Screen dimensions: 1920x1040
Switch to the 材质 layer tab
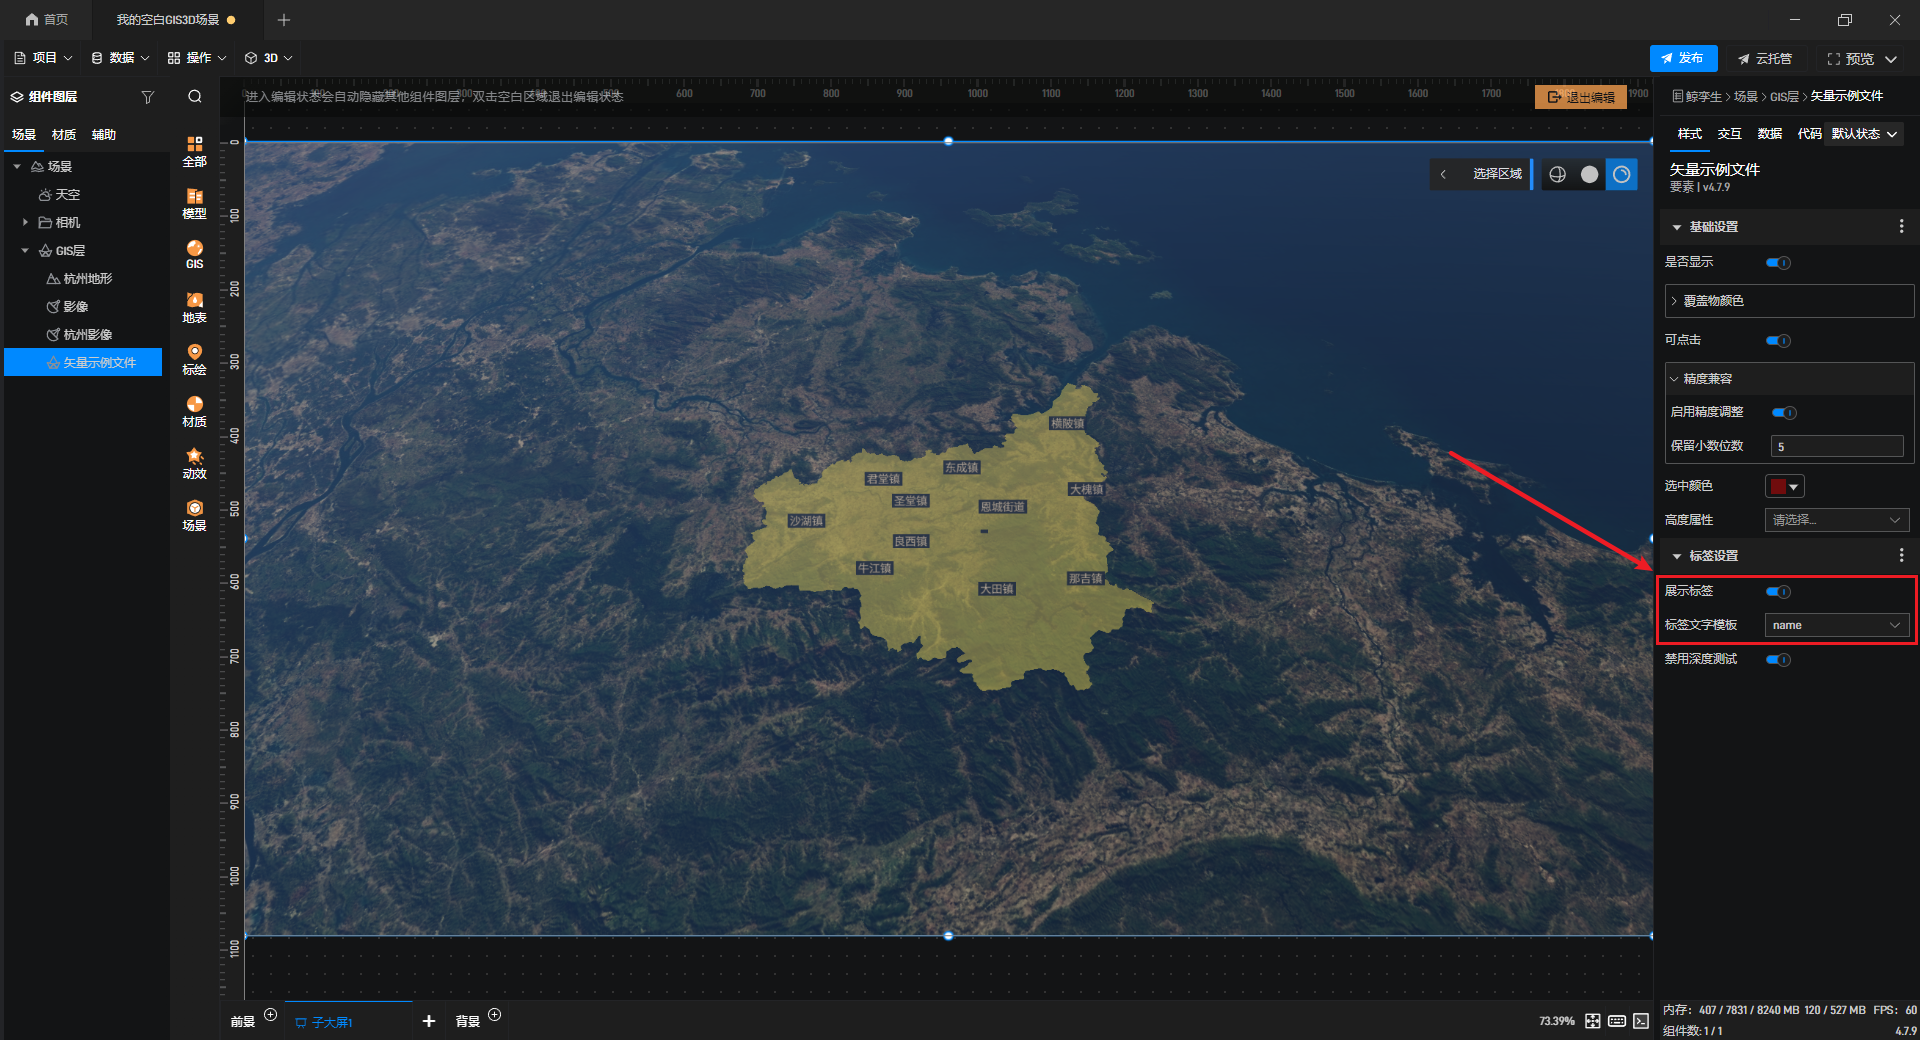point(64,135)
